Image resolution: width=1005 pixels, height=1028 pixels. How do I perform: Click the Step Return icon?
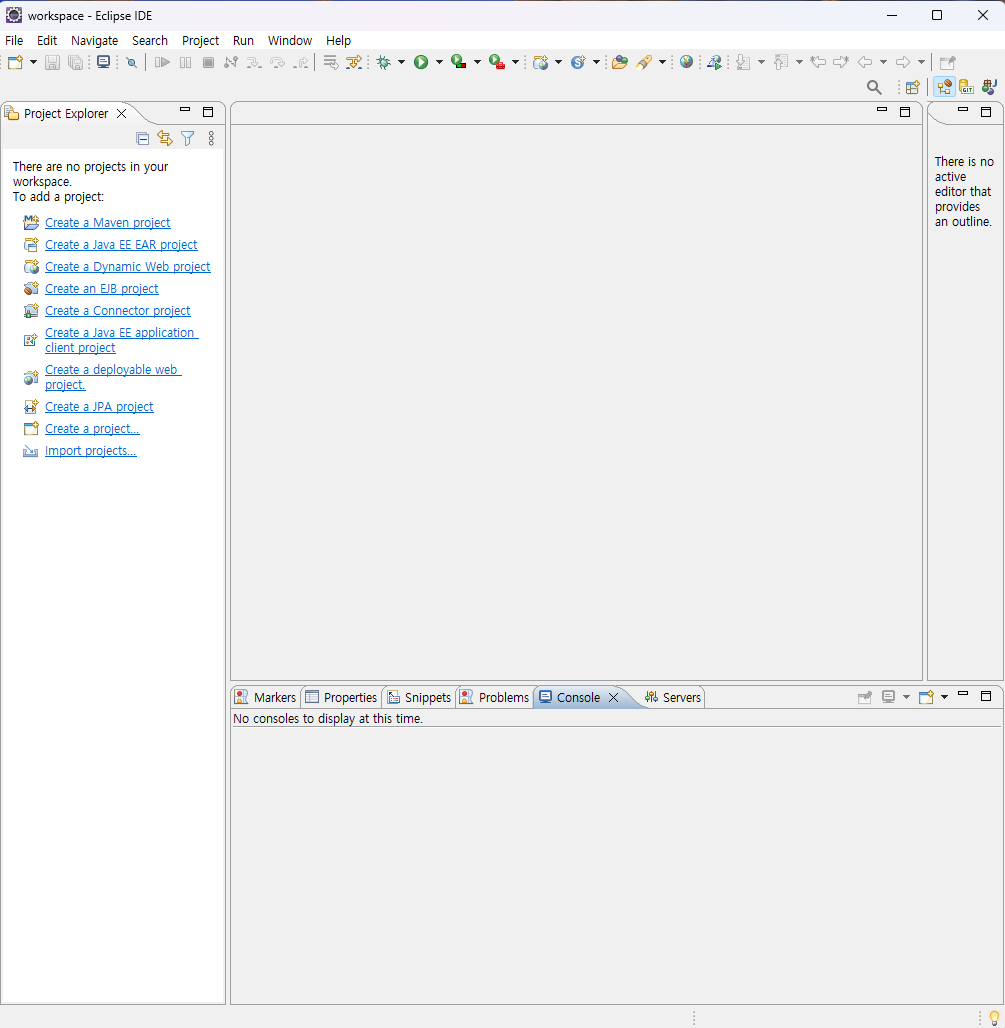coord(301,62)
